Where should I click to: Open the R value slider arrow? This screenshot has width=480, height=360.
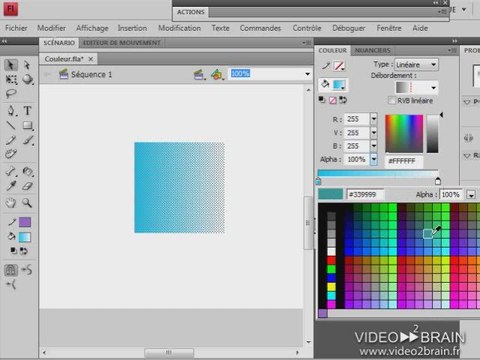[x=374, y=119]
